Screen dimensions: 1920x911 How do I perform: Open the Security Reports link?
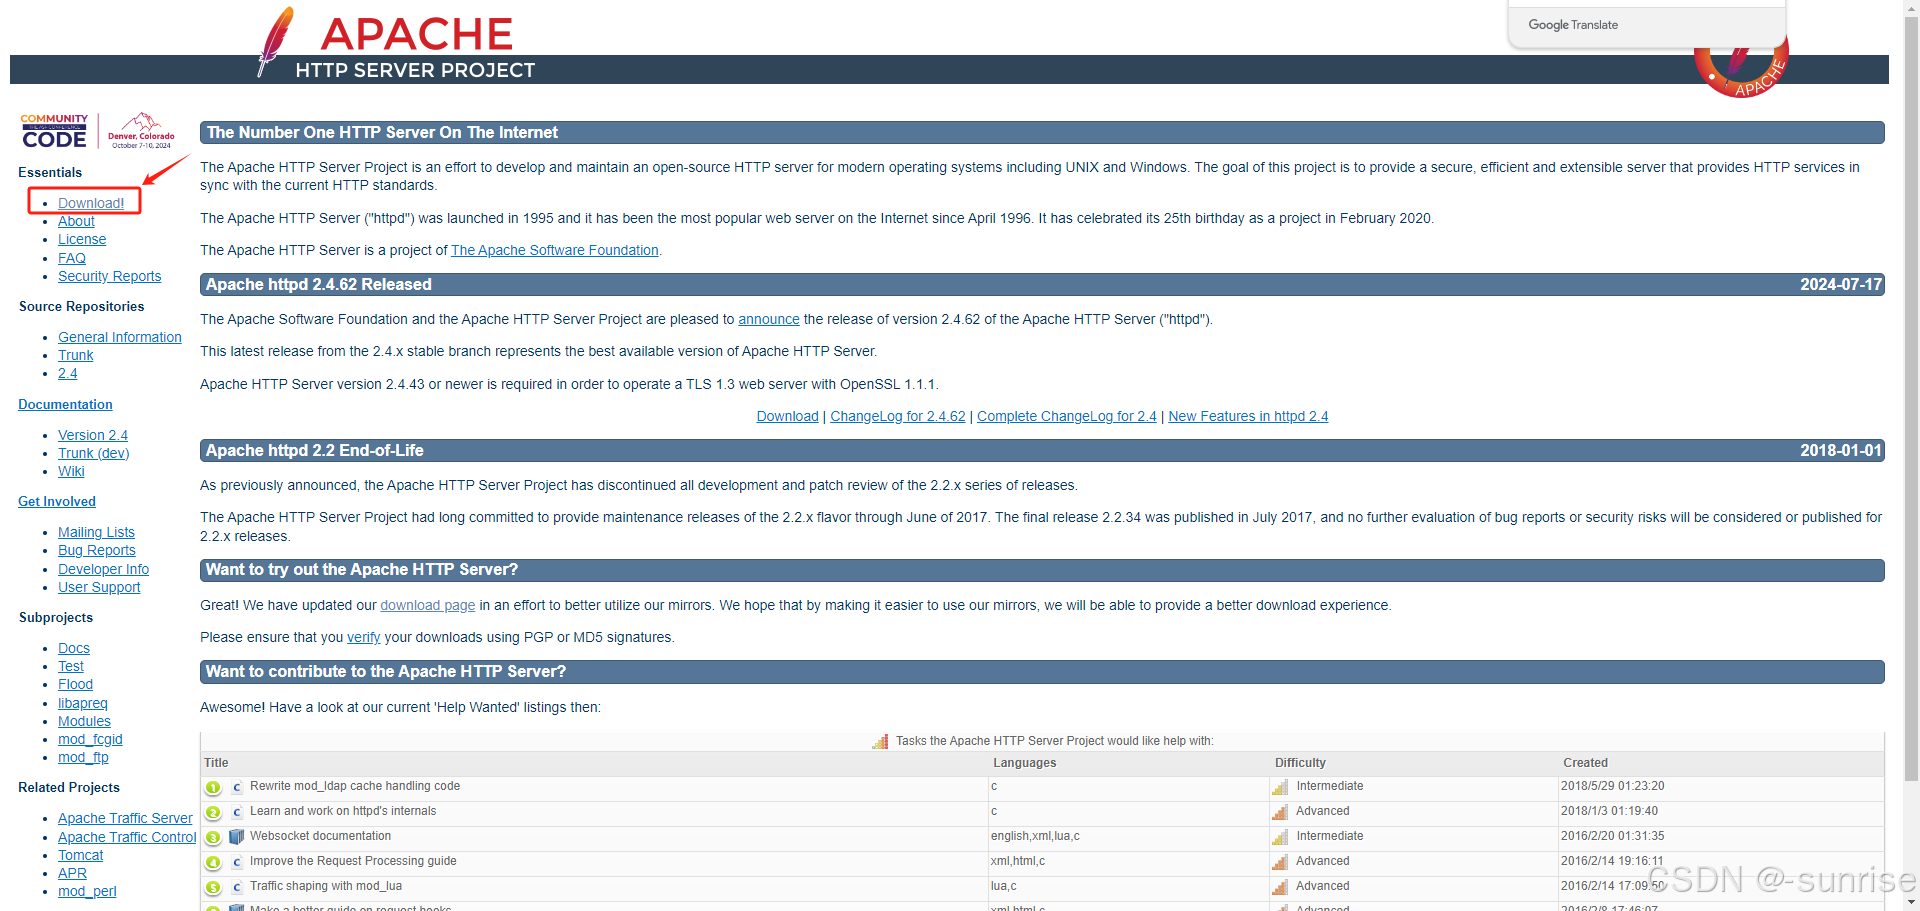109,276
